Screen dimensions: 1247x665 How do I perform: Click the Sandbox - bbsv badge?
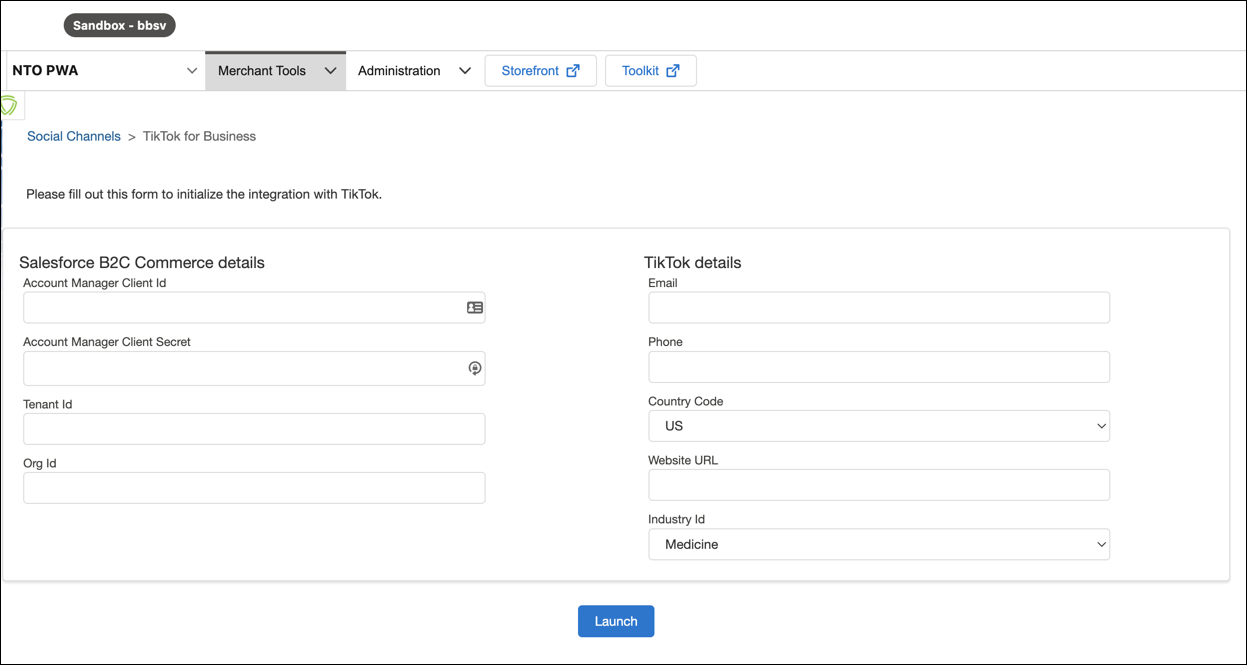(x=120, y=25)
